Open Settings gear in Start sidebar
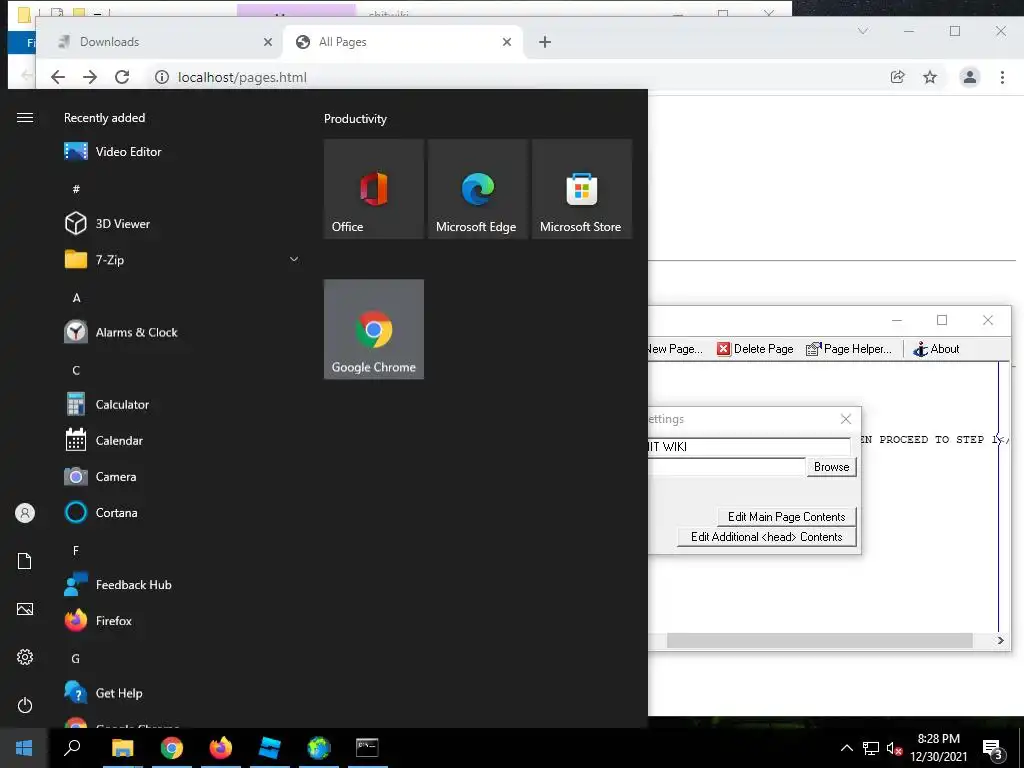Viewport: 1024px width, 768px height. click(25, 657)
